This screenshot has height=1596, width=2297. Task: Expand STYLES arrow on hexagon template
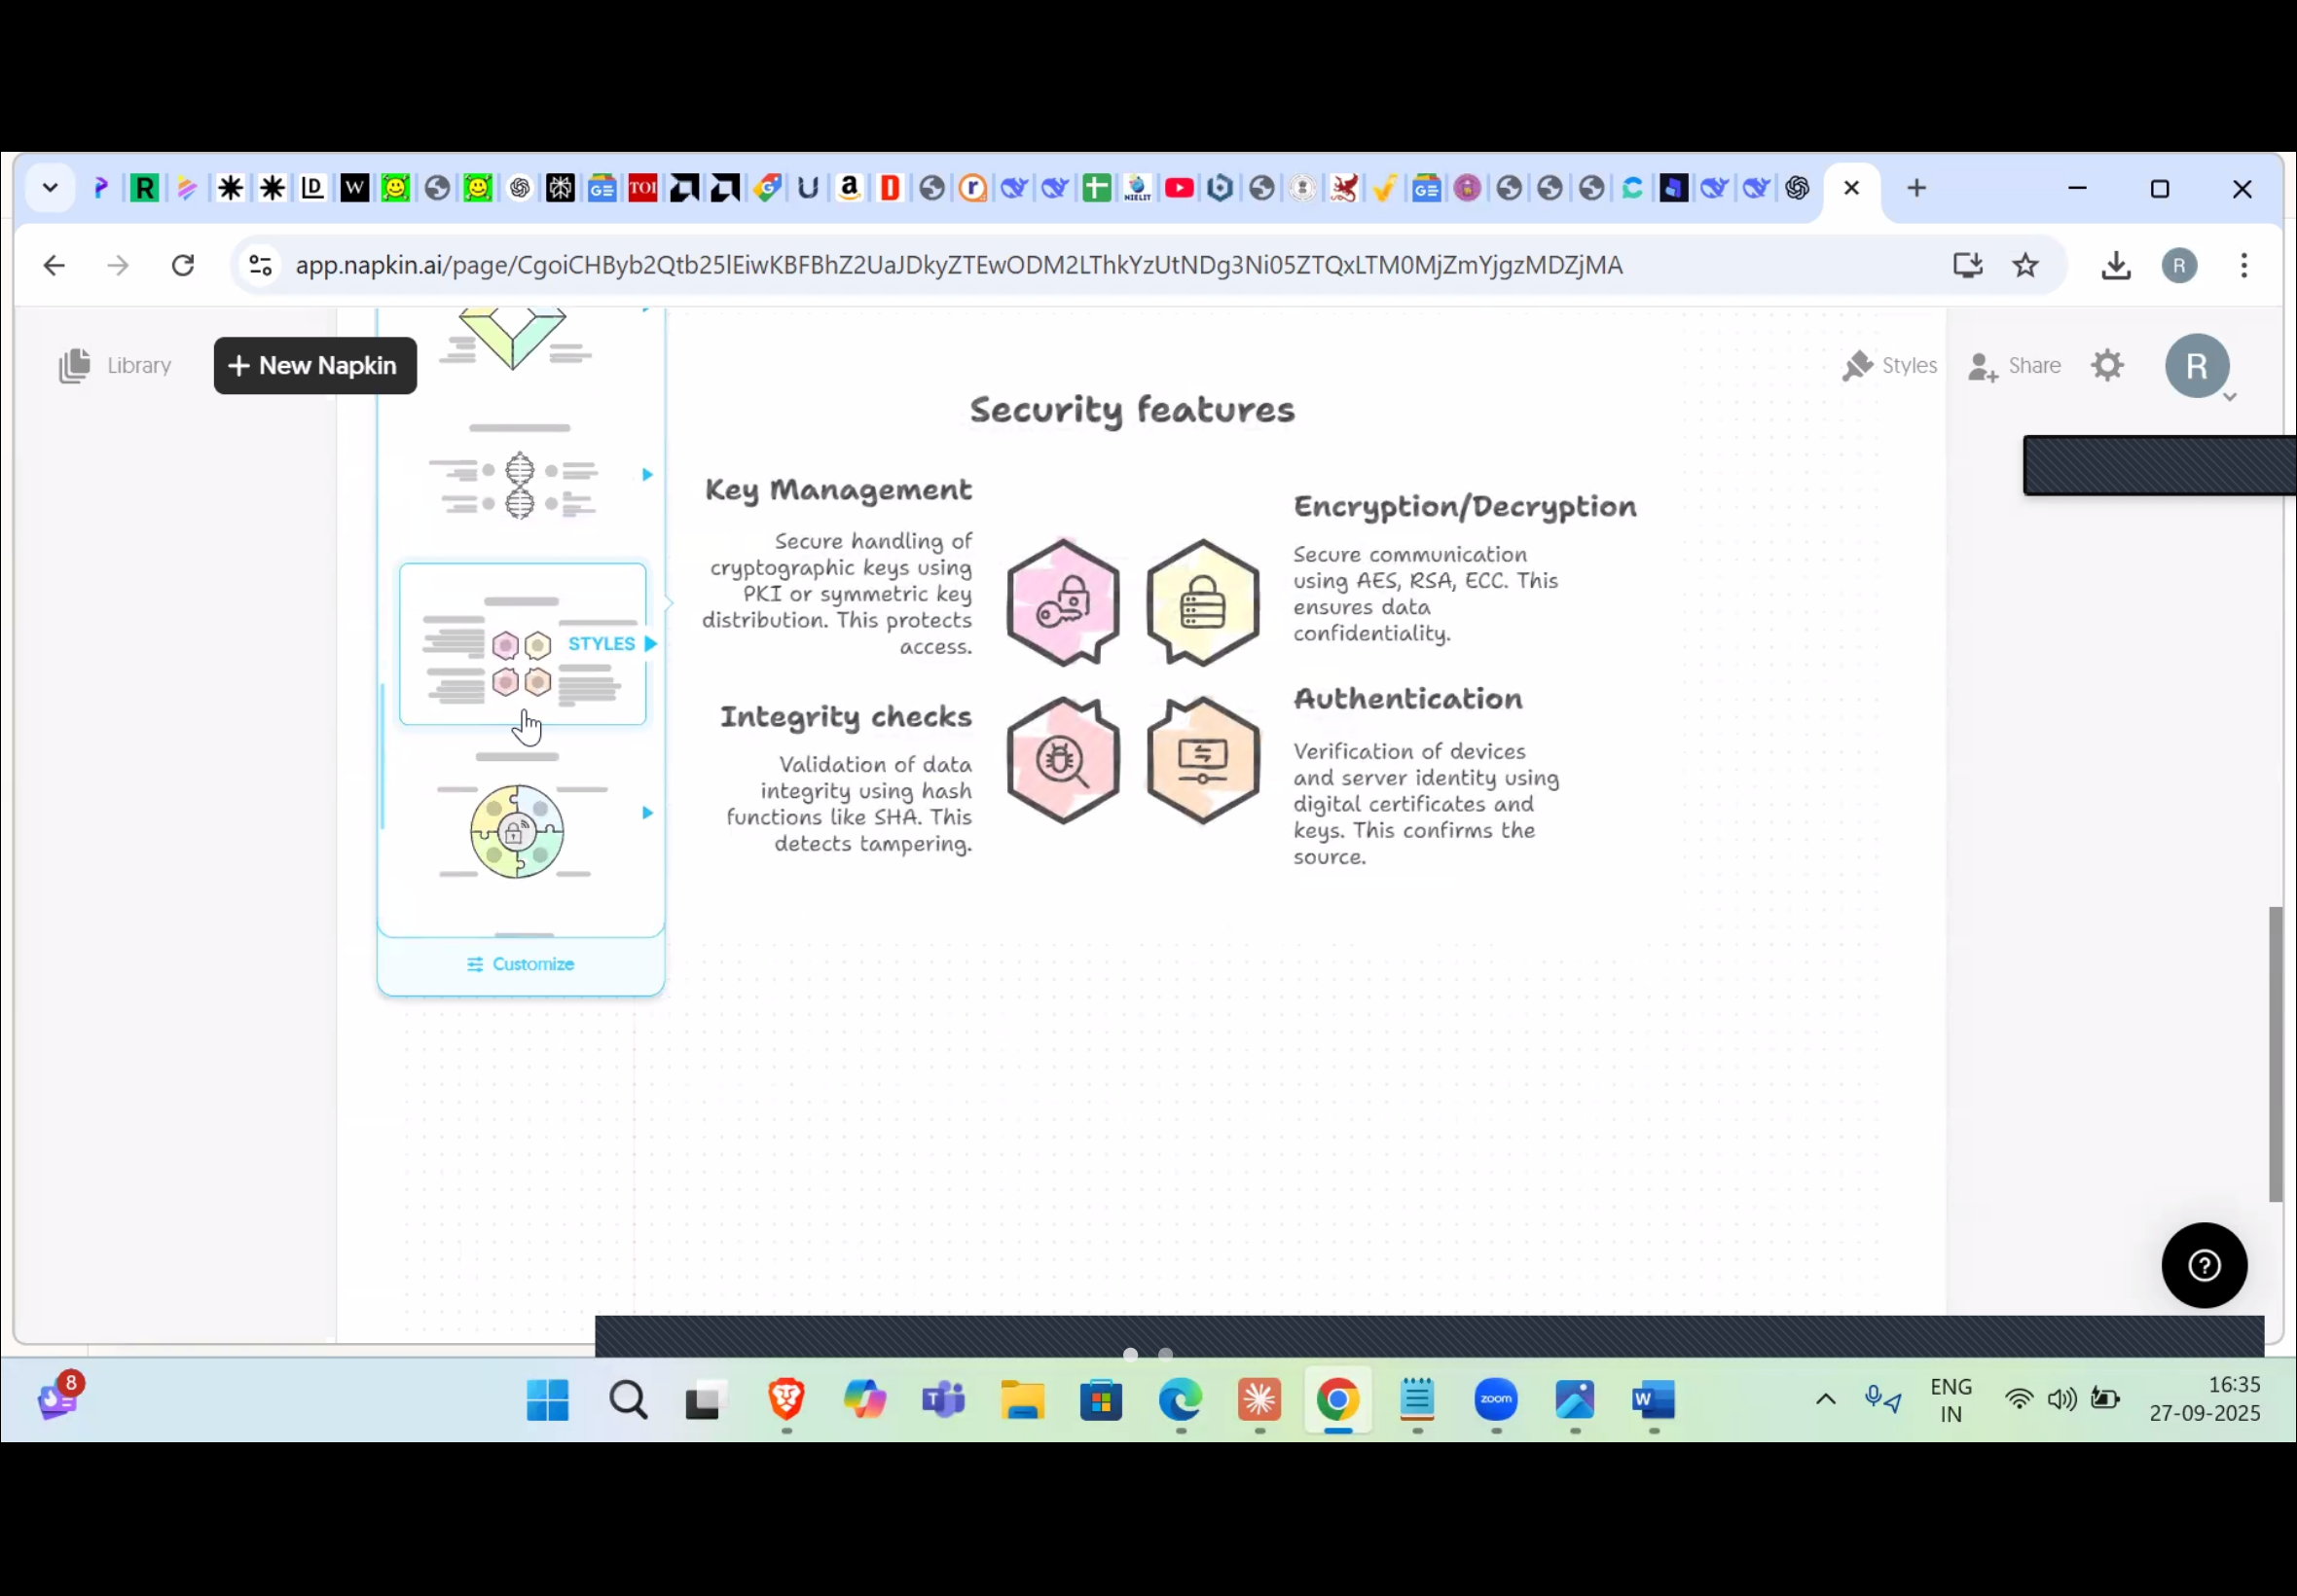(650, 644)
